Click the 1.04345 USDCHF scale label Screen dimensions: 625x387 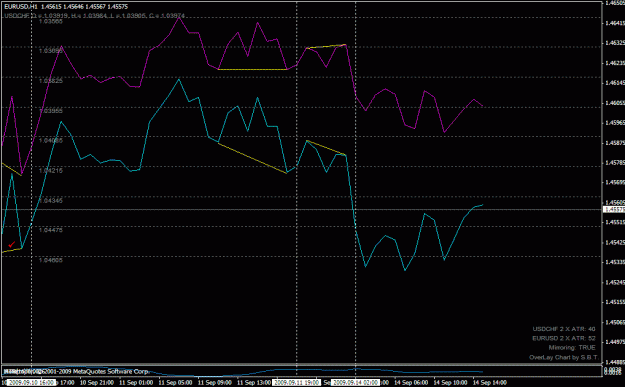(x=51, y=200)
